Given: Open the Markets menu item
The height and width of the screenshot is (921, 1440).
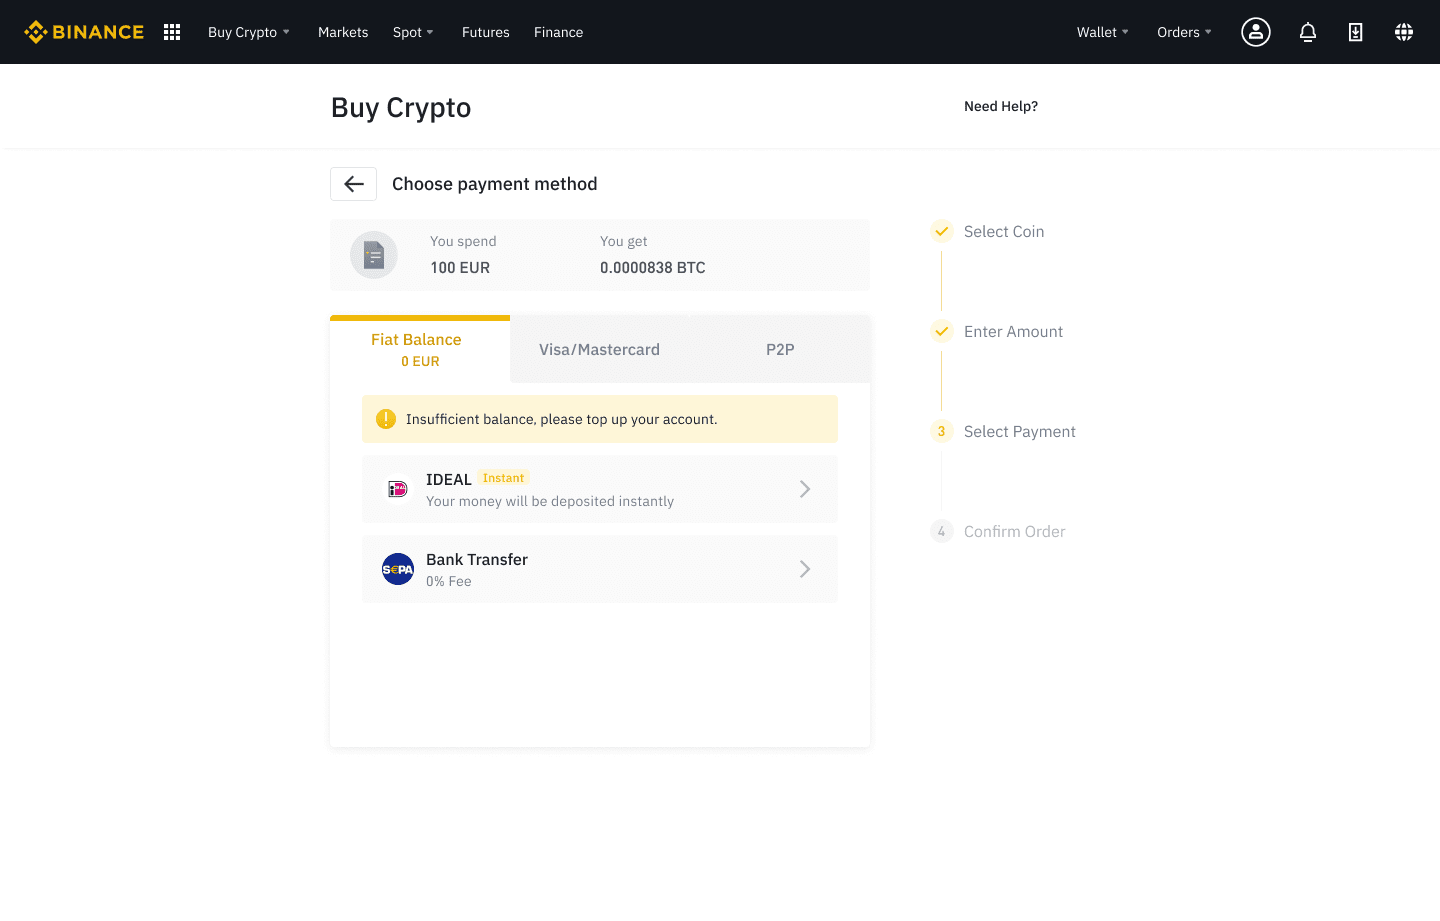Looking at the screenshot, I should (x=343, y=32).
